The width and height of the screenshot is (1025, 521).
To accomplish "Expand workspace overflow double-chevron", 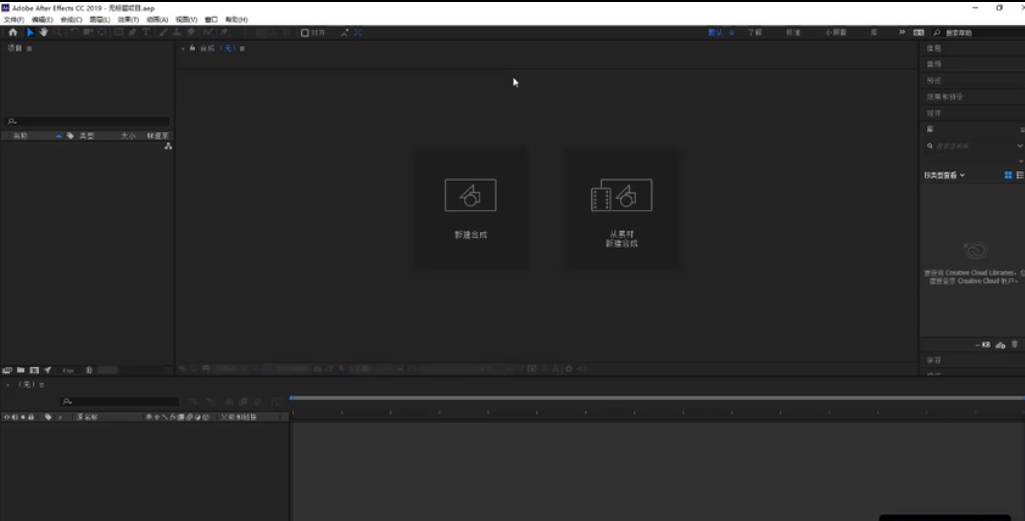I will [x=901, y=32].
